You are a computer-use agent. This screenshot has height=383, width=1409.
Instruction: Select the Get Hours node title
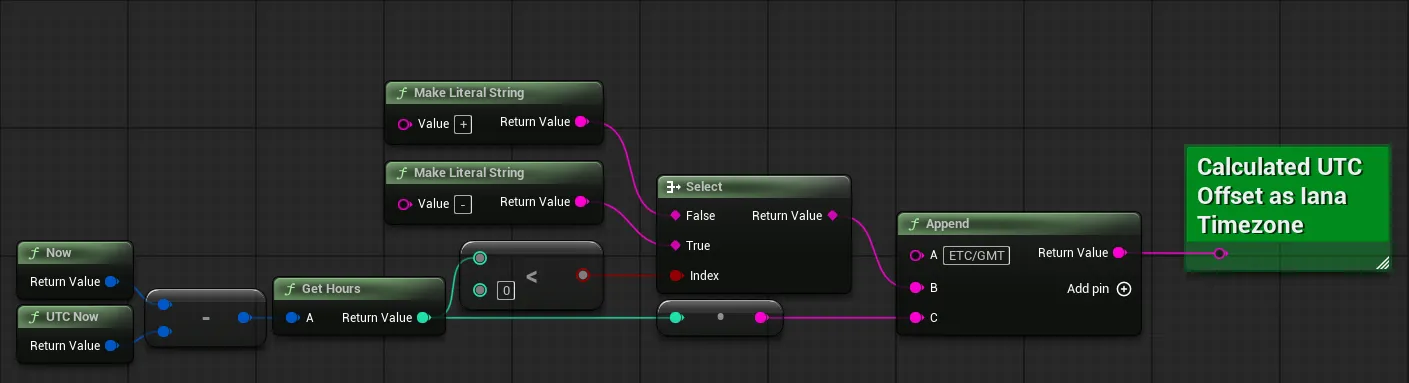tap(331, 289)
